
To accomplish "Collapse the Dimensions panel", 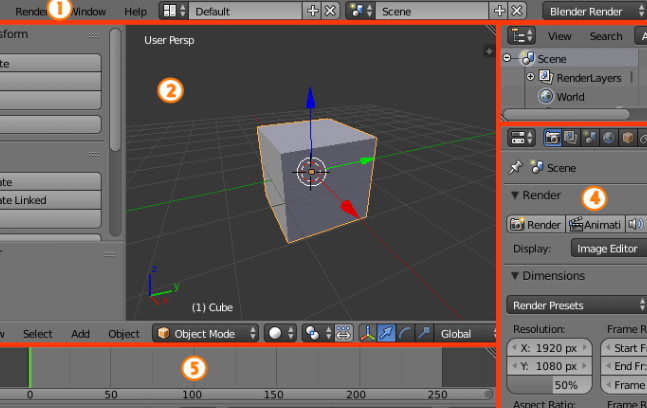I will (x=515, y=276).
